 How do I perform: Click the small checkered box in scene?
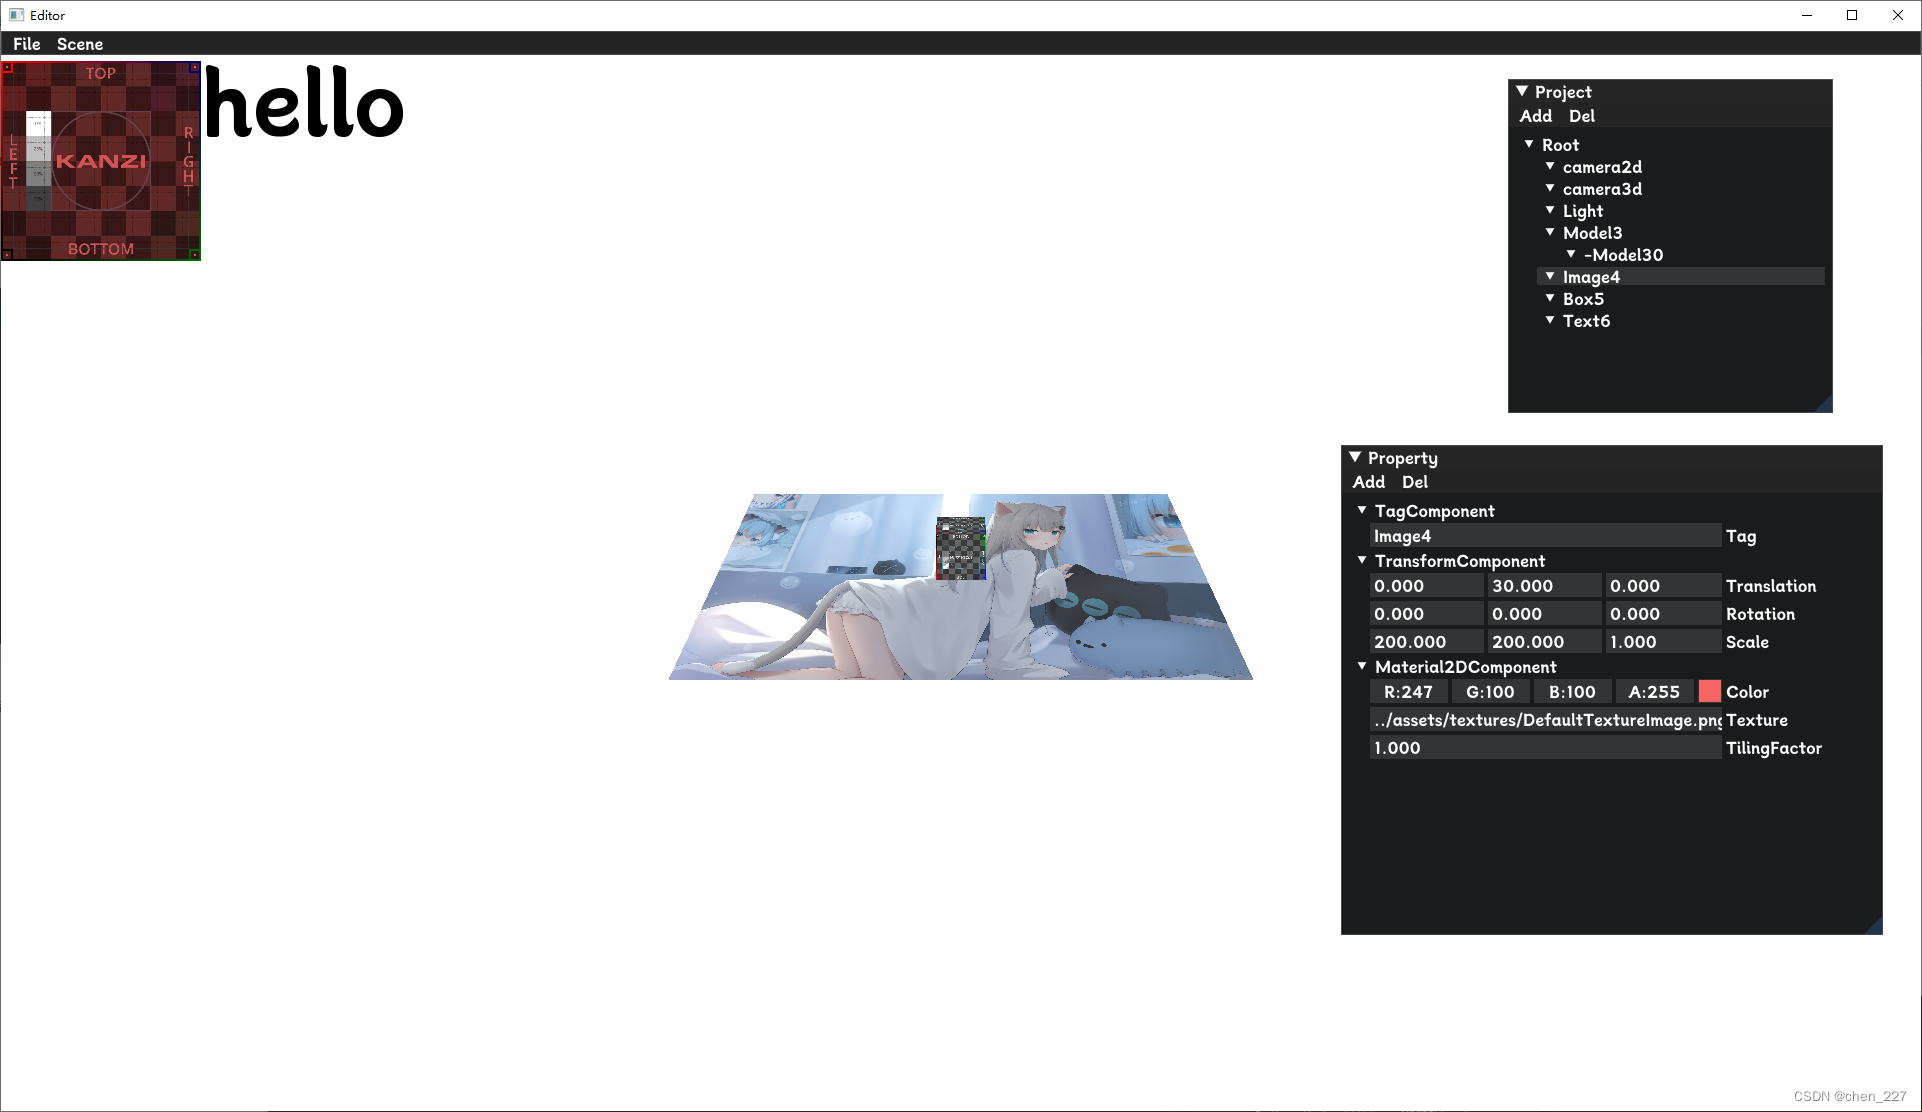click(x=961, y=548)
